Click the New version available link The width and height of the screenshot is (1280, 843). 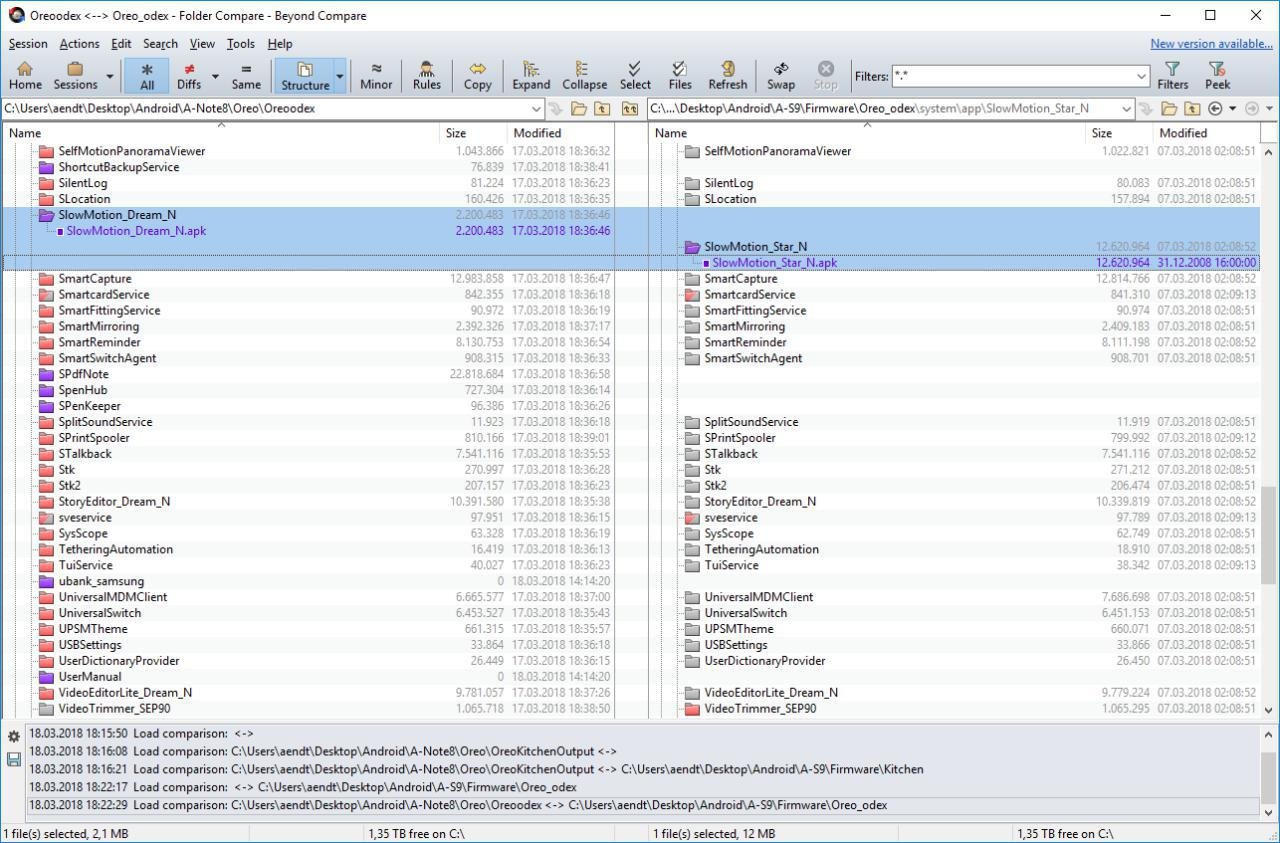pyautogui.click(x=1211, y=44)
